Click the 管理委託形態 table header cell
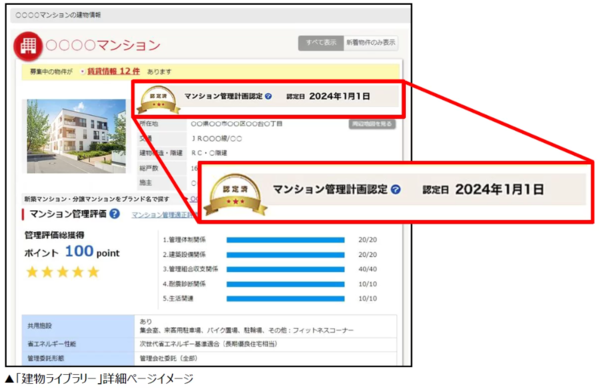Screen dimensions: 600x388 pyautogui.click(x=78, y=358)
